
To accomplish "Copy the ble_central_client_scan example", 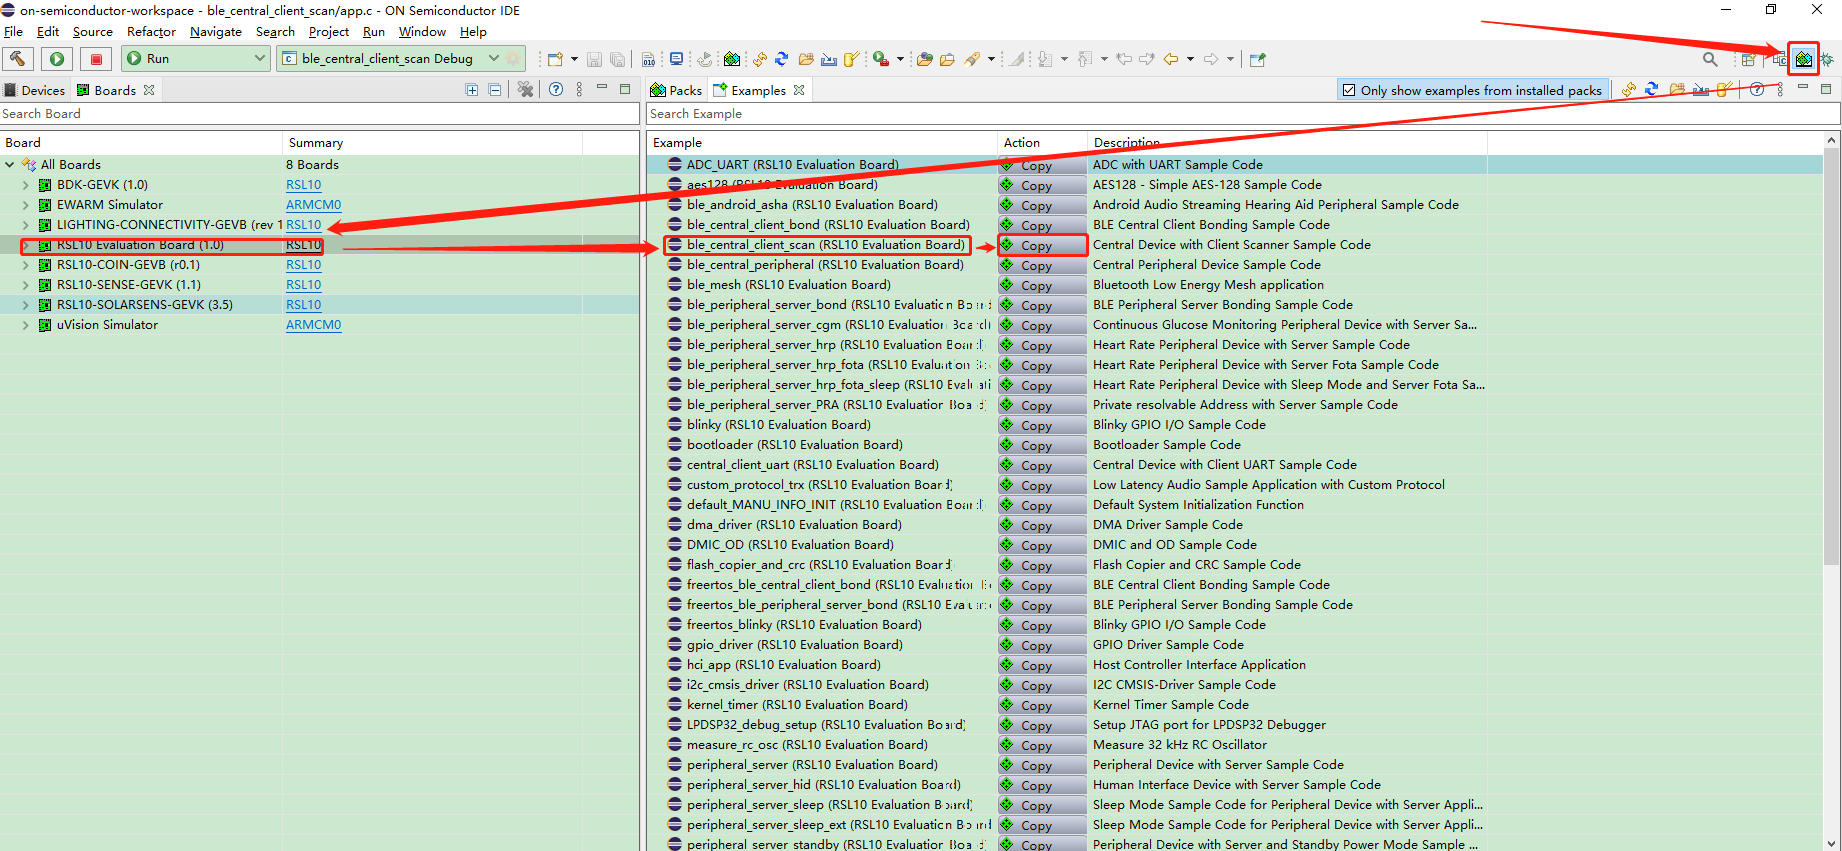I will tap(1042, 245).
